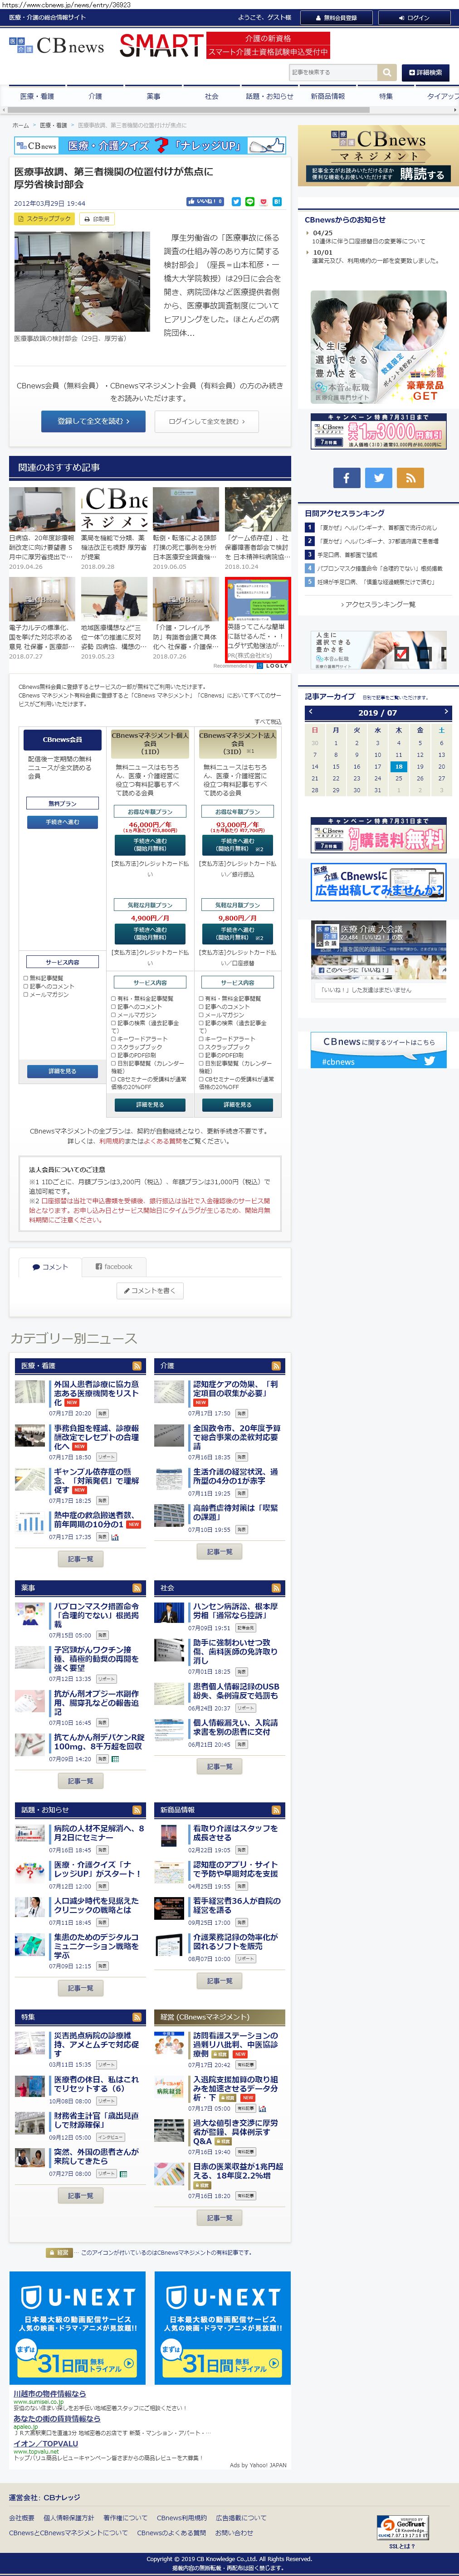This screenshot has height=2576, width=459.
Task: Click RSS icon of 話題・お知らせ category
Action: (136, 1810)
